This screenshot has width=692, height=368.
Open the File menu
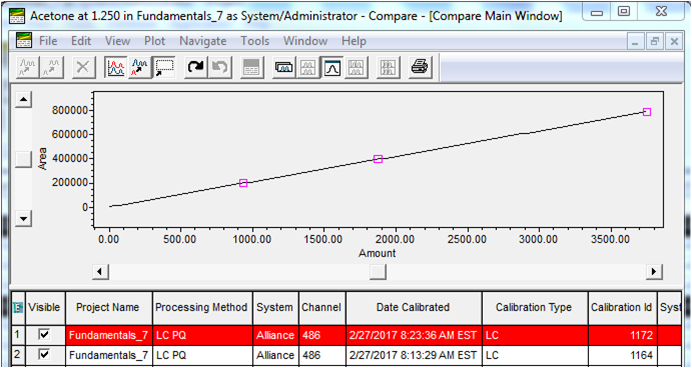48,41
